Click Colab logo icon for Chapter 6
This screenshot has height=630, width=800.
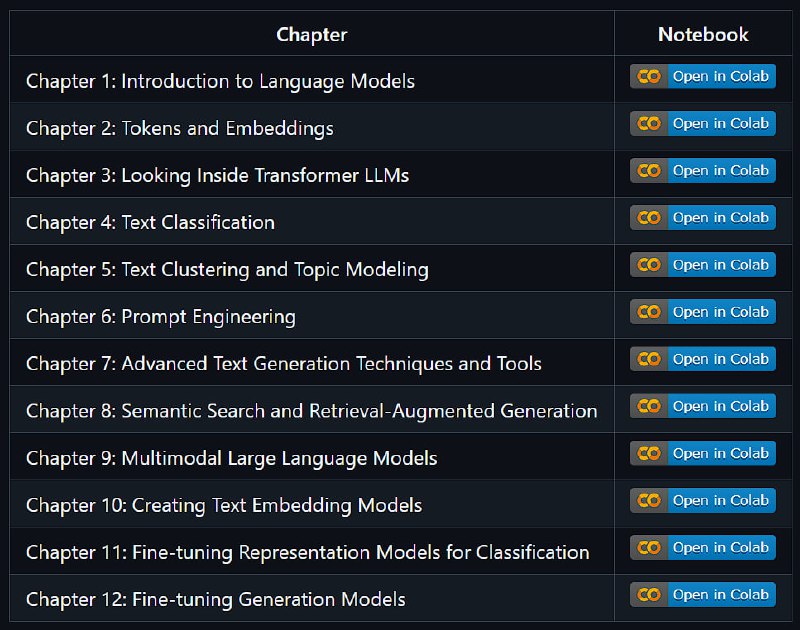(649, 312)
